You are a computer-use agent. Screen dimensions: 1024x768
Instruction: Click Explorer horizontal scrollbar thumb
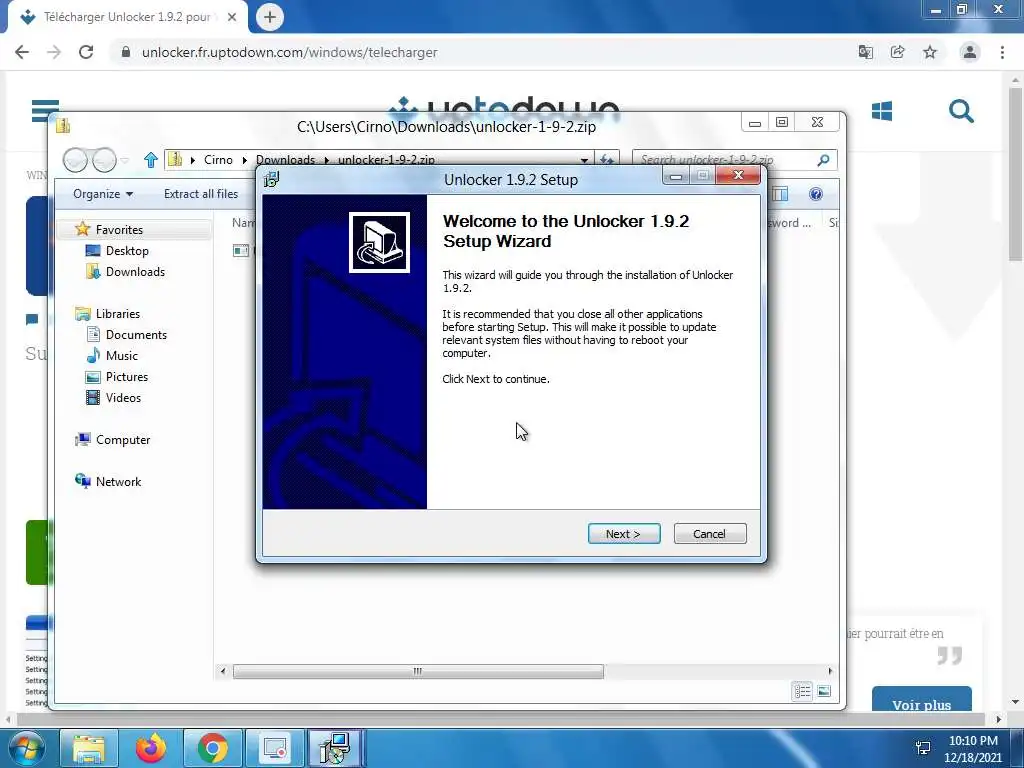pos(418,671)
